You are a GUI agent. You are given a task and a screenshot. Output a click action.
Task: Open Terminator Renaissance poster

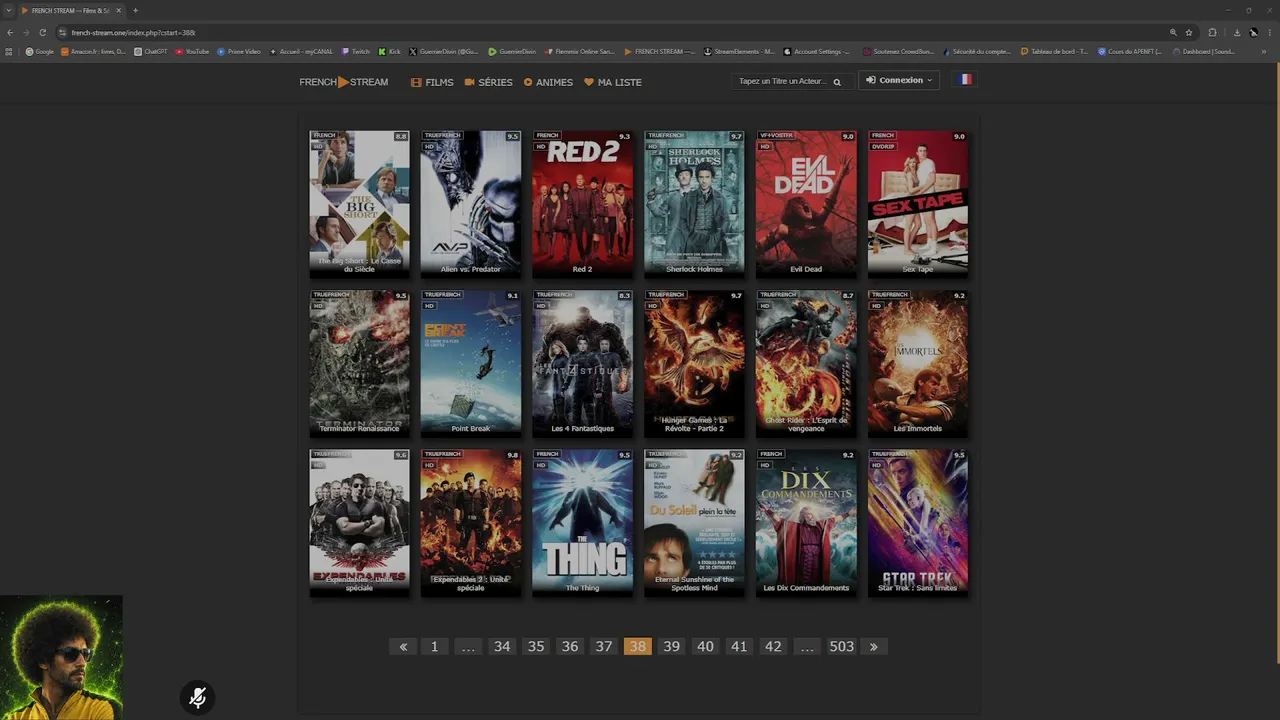click(x=359, y=363)
